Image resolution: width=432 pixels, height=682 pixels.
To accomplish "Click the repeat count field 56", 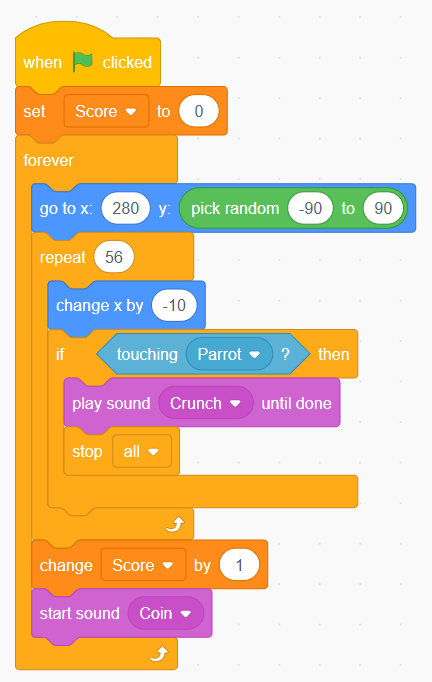I will (114, 257).
